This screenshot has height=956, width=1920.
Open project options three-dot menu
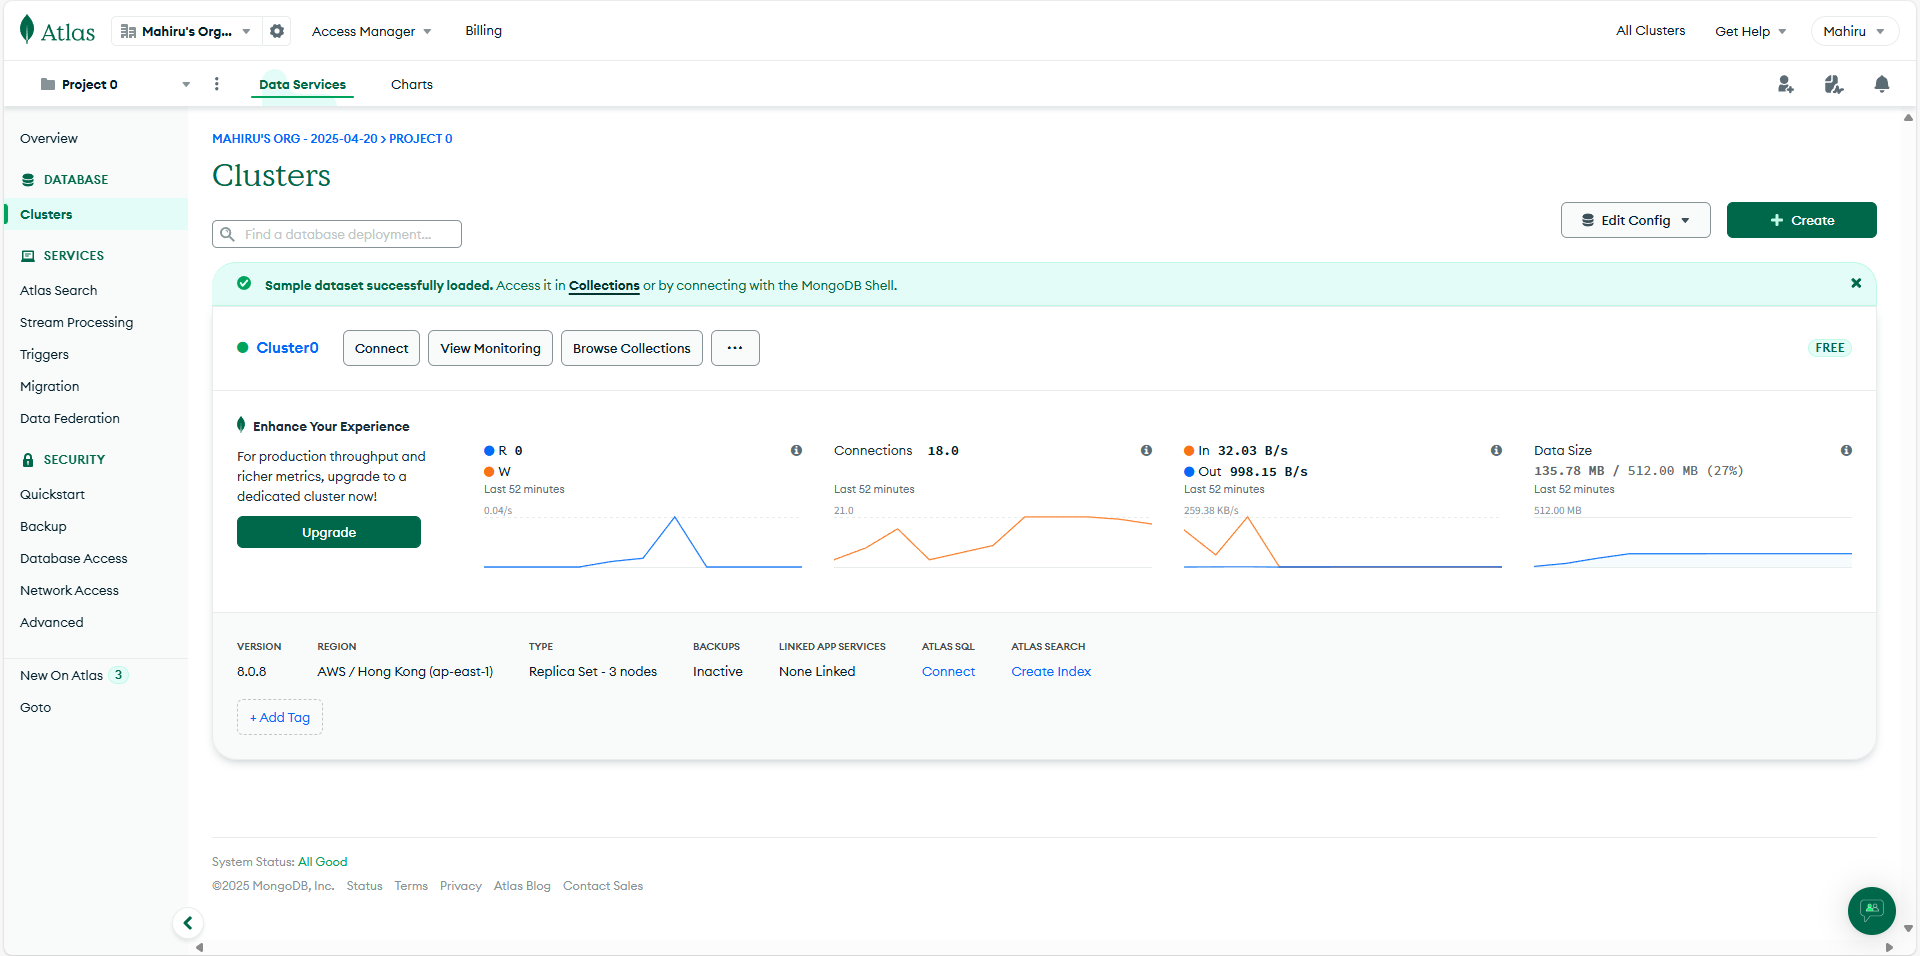216,84
